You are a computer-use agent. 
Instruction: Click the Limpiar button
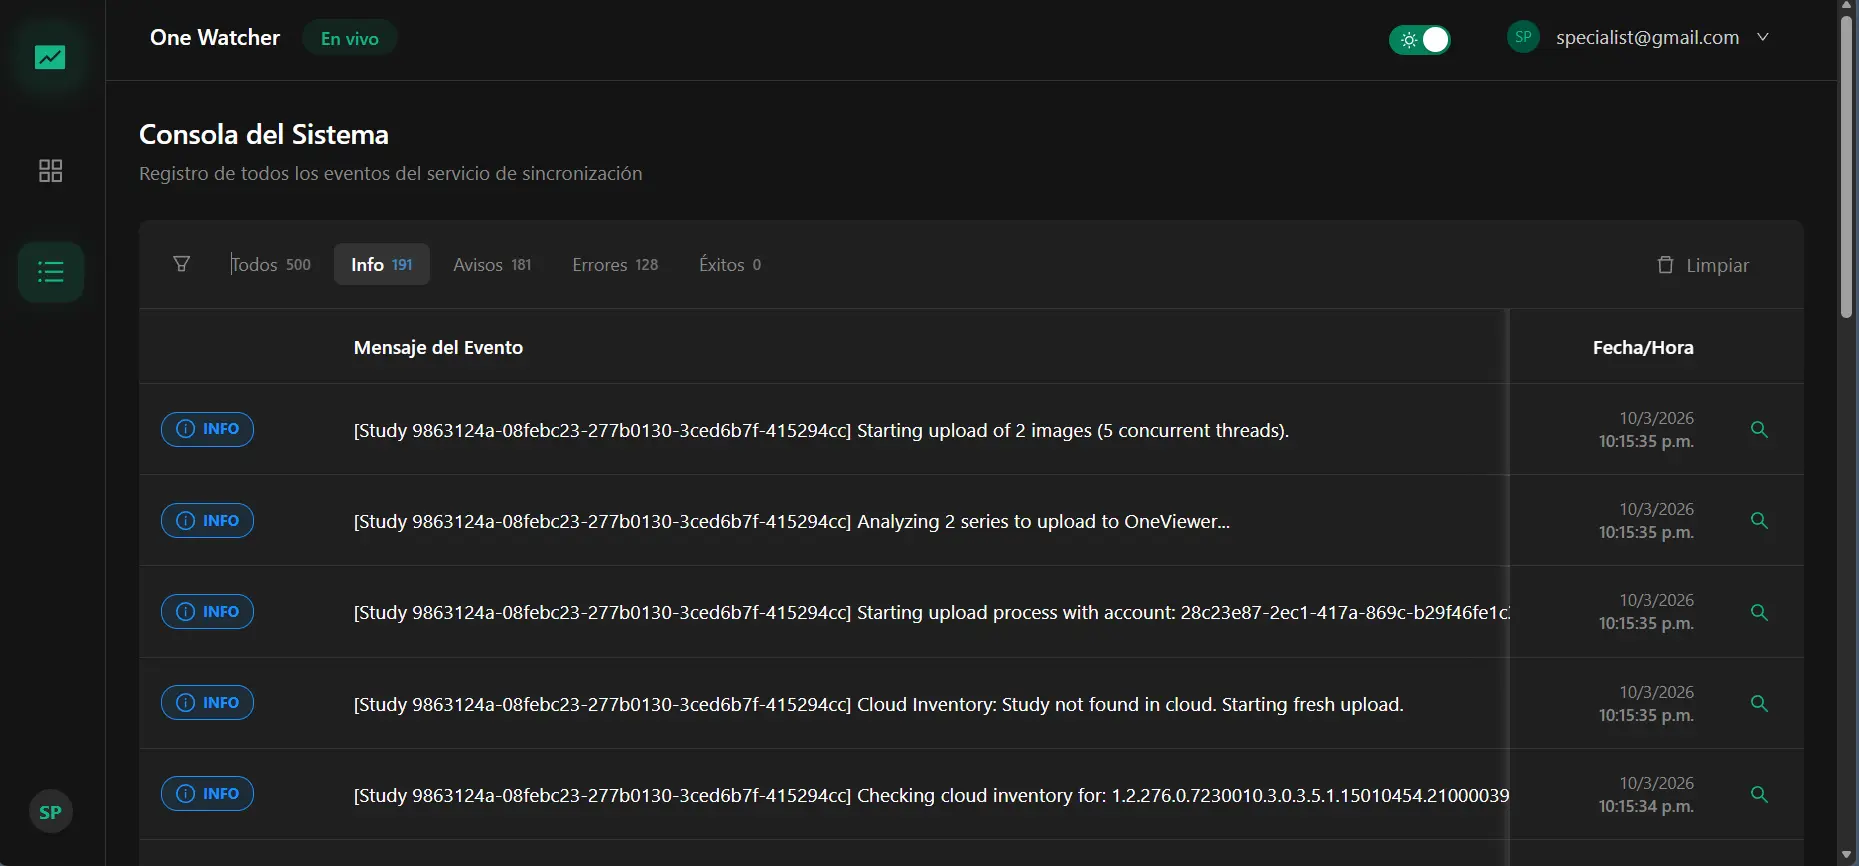point(1703,265)
